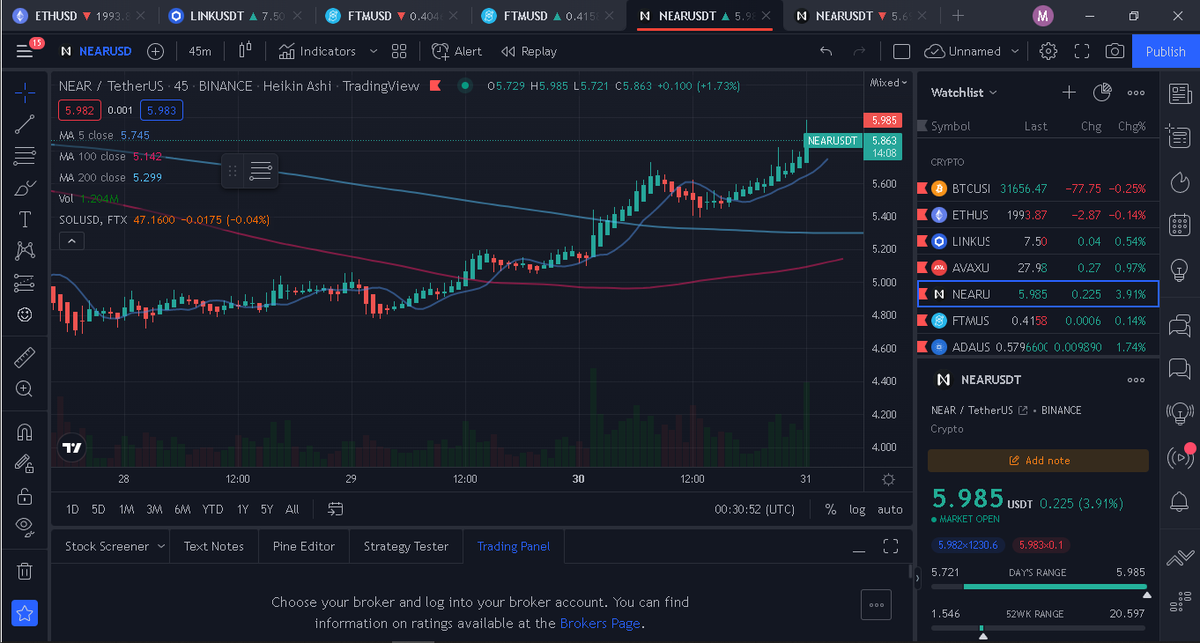The image size is (1200, 643).
Task: Open the Brokers Page link
Action: coord(600,623)
